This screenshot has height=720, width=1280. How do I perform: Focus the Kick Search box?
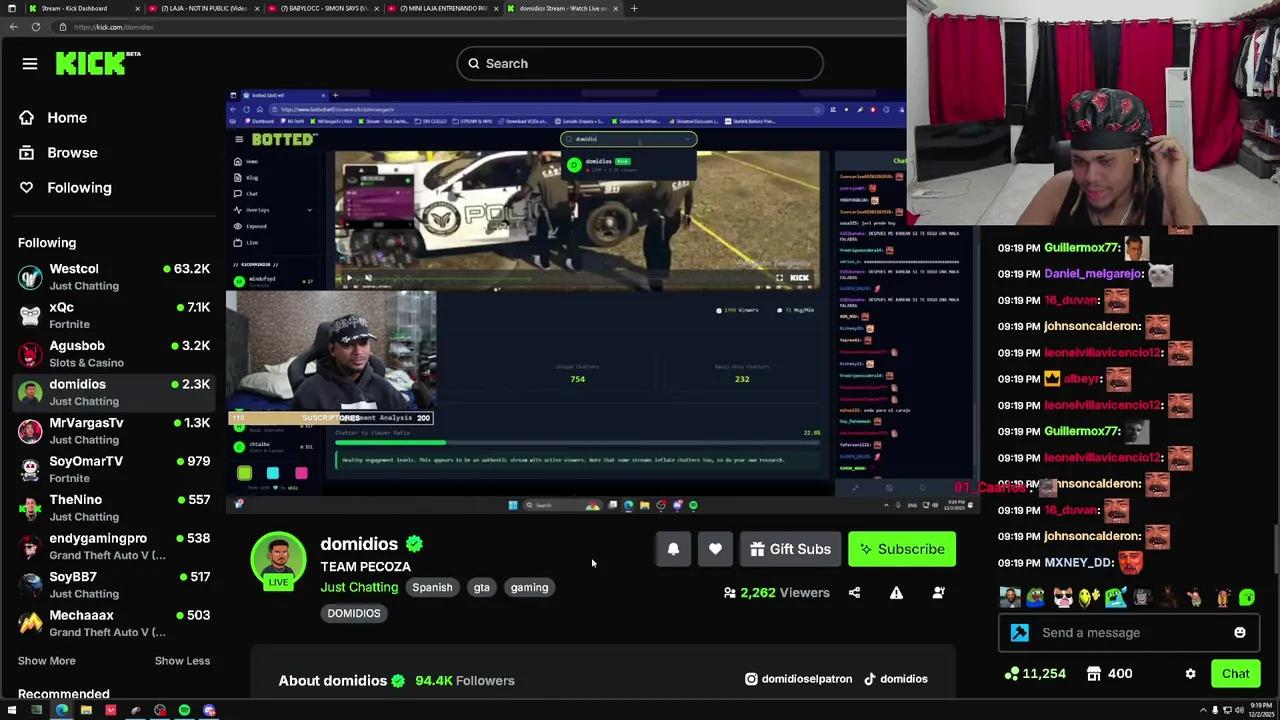click(x=640, y=64)
